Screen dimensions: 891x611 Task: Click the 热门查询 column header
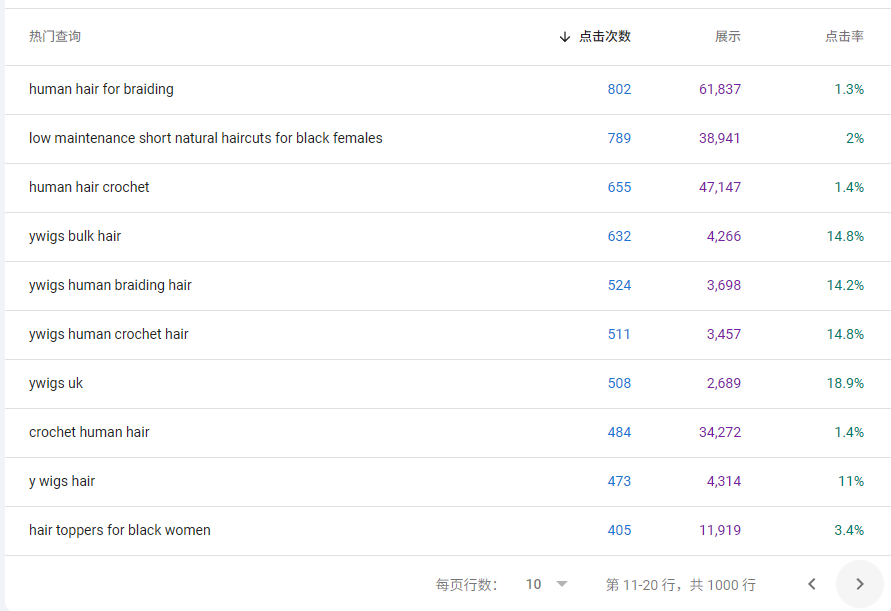pos(55,36)
